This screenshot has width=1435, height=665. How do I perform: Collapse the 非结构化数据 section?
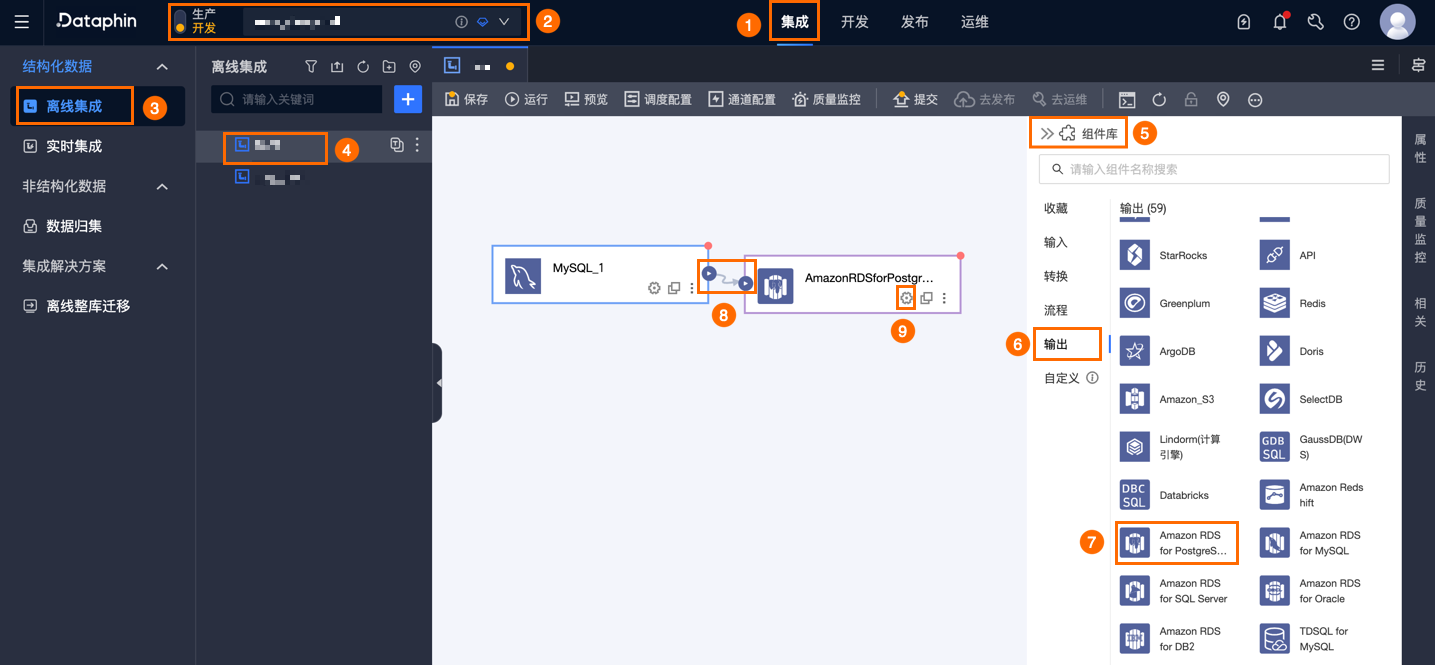tap(162, 186)
